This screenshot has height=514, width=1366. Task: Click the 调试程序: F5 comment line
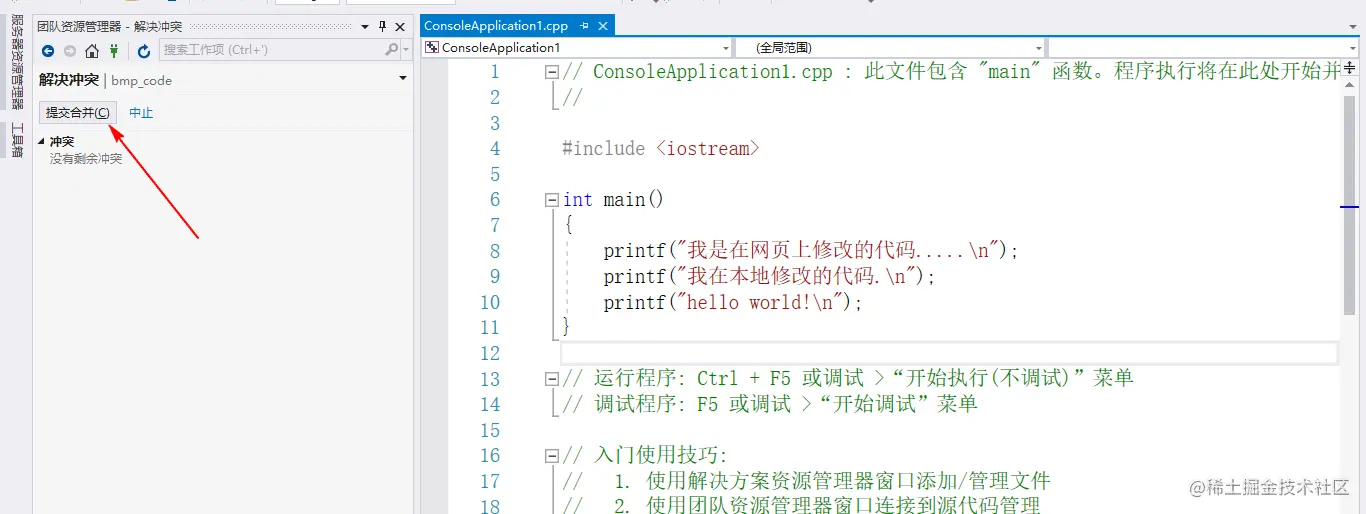[769, 404]
